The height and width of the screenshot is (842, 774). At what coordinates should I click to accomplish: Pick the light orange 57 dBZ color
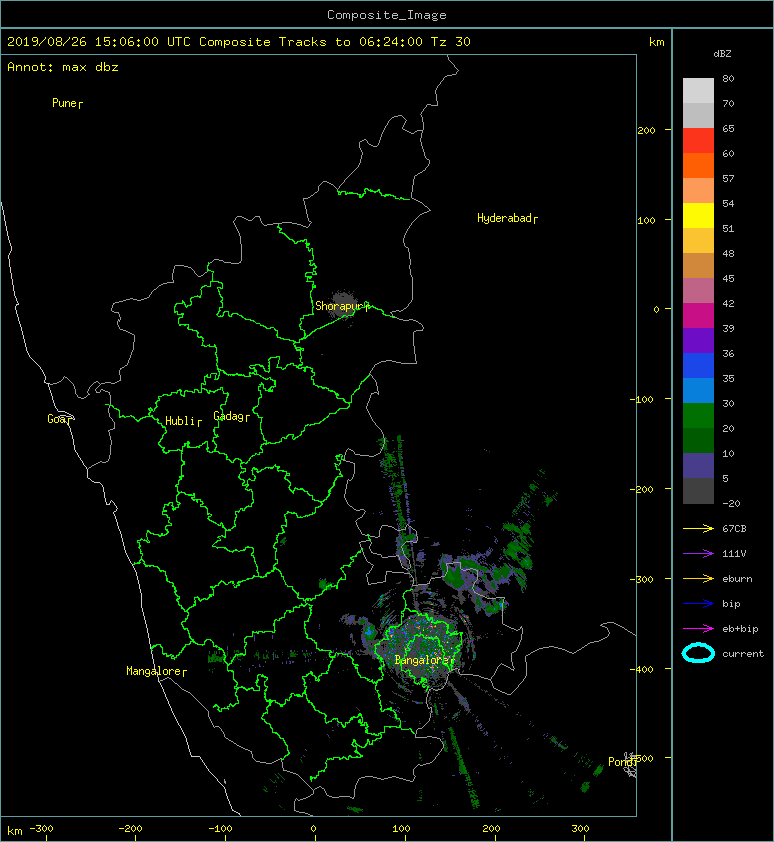[x=698, y=191]
